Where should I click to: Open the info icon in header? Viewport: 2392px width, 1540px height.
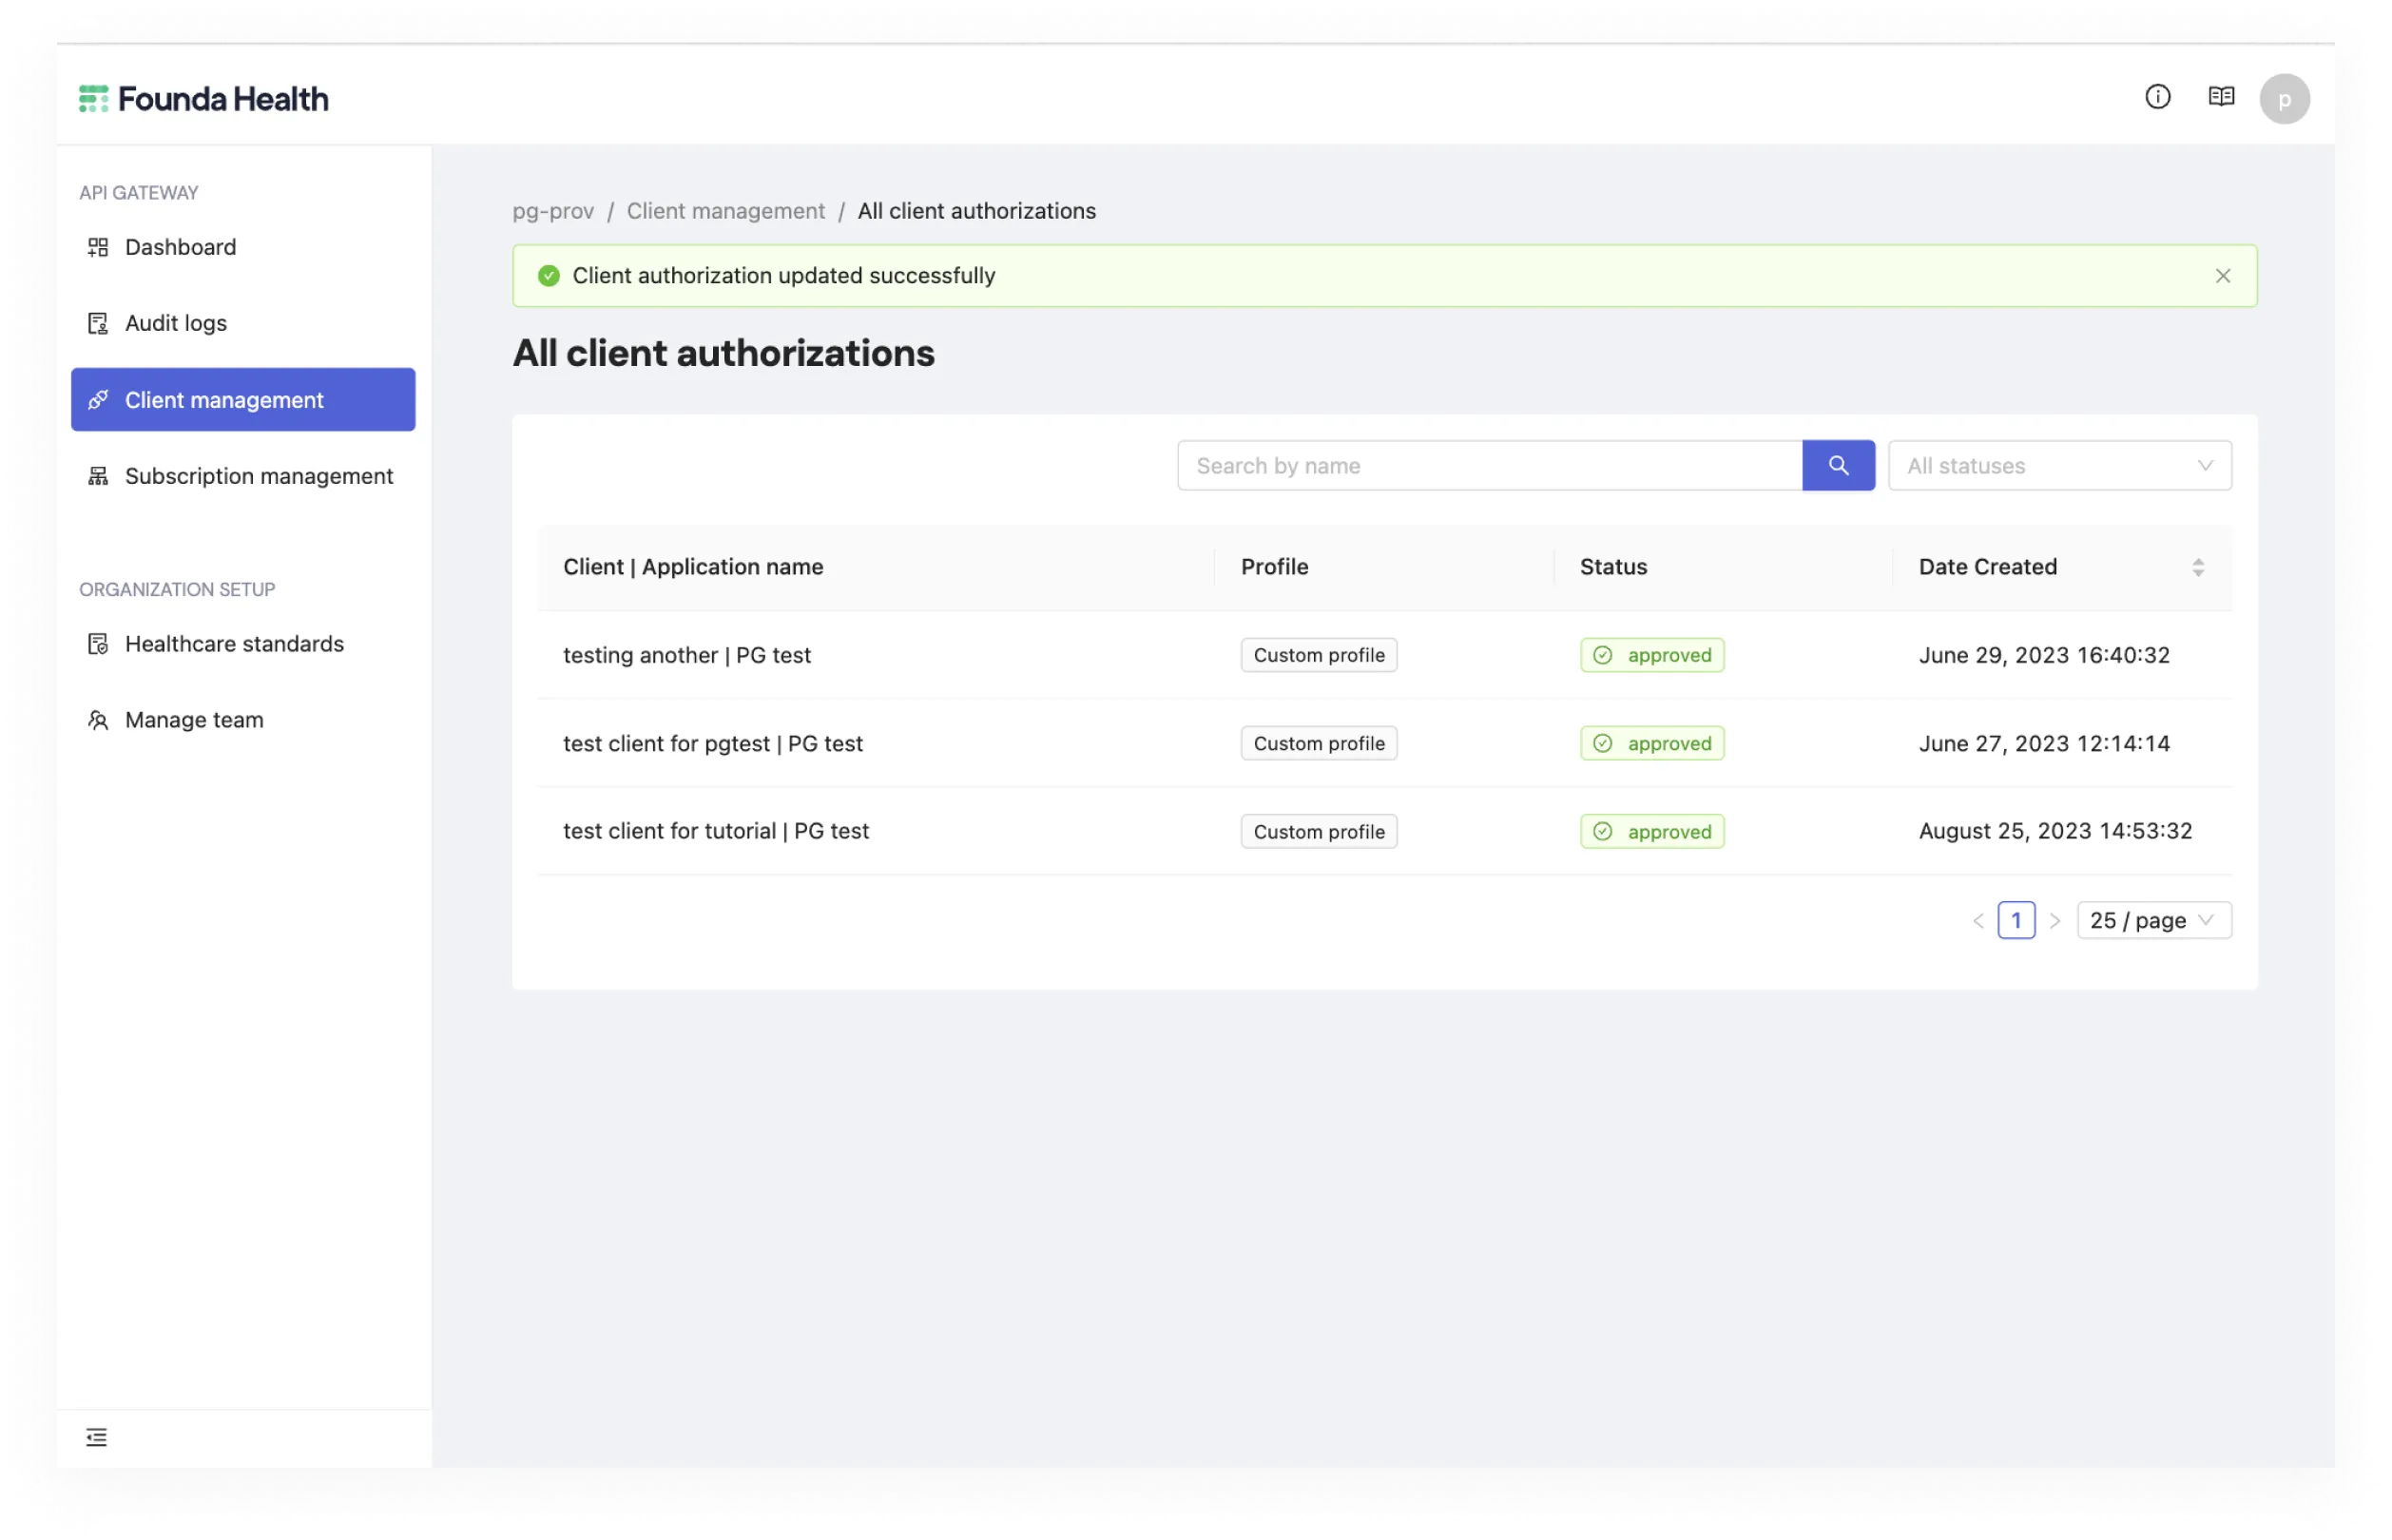pyautogui.click(x=2157, y=96)
